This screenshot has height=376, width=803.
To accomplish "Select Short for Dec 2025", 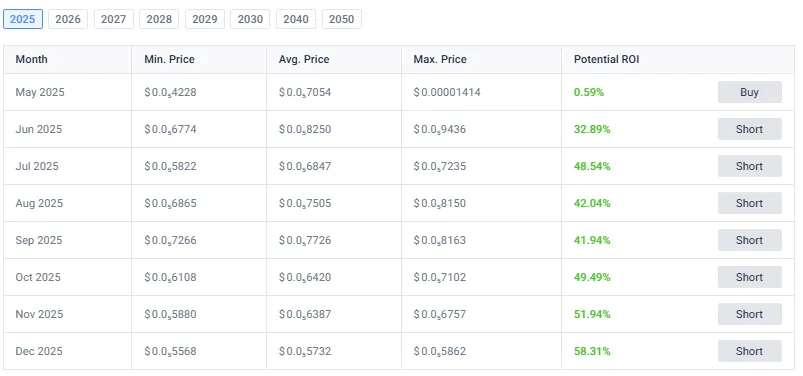I will point(750,351).
